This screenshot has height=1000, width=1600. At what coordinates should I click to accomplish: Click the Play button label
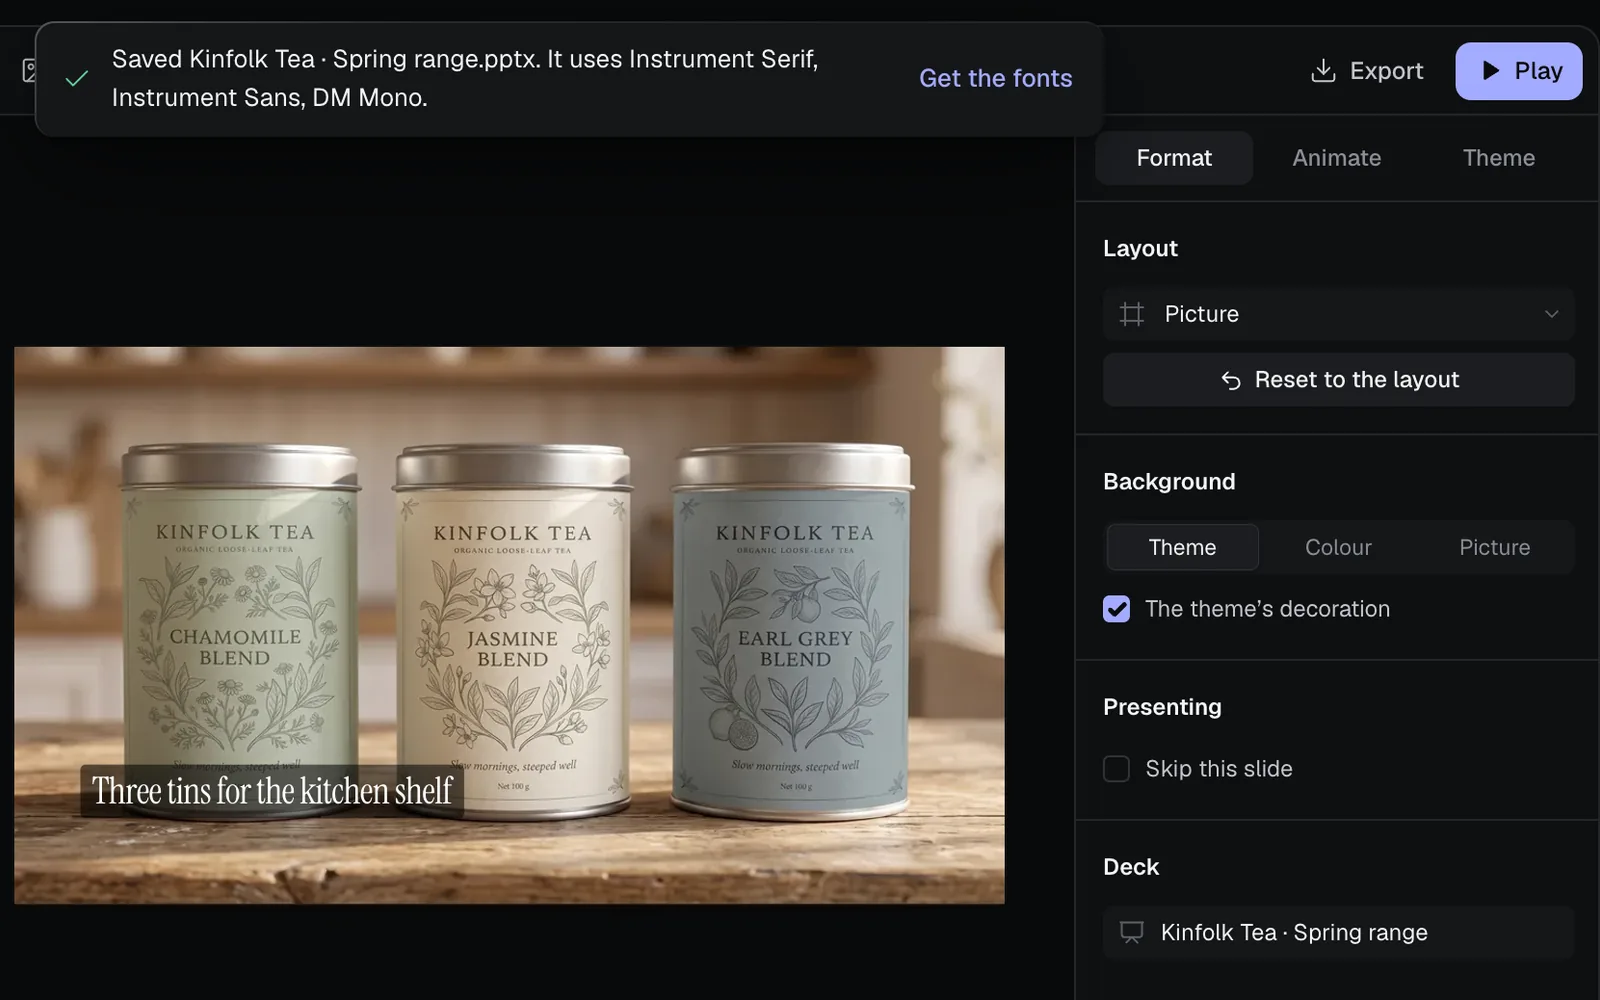point(1538,71)
